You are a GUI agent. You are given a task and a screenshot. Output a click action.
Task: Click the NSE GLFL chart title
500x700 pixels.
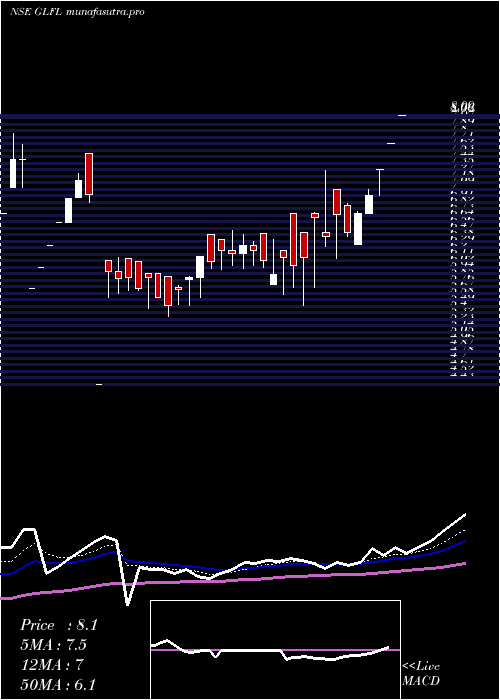(77, 12)
